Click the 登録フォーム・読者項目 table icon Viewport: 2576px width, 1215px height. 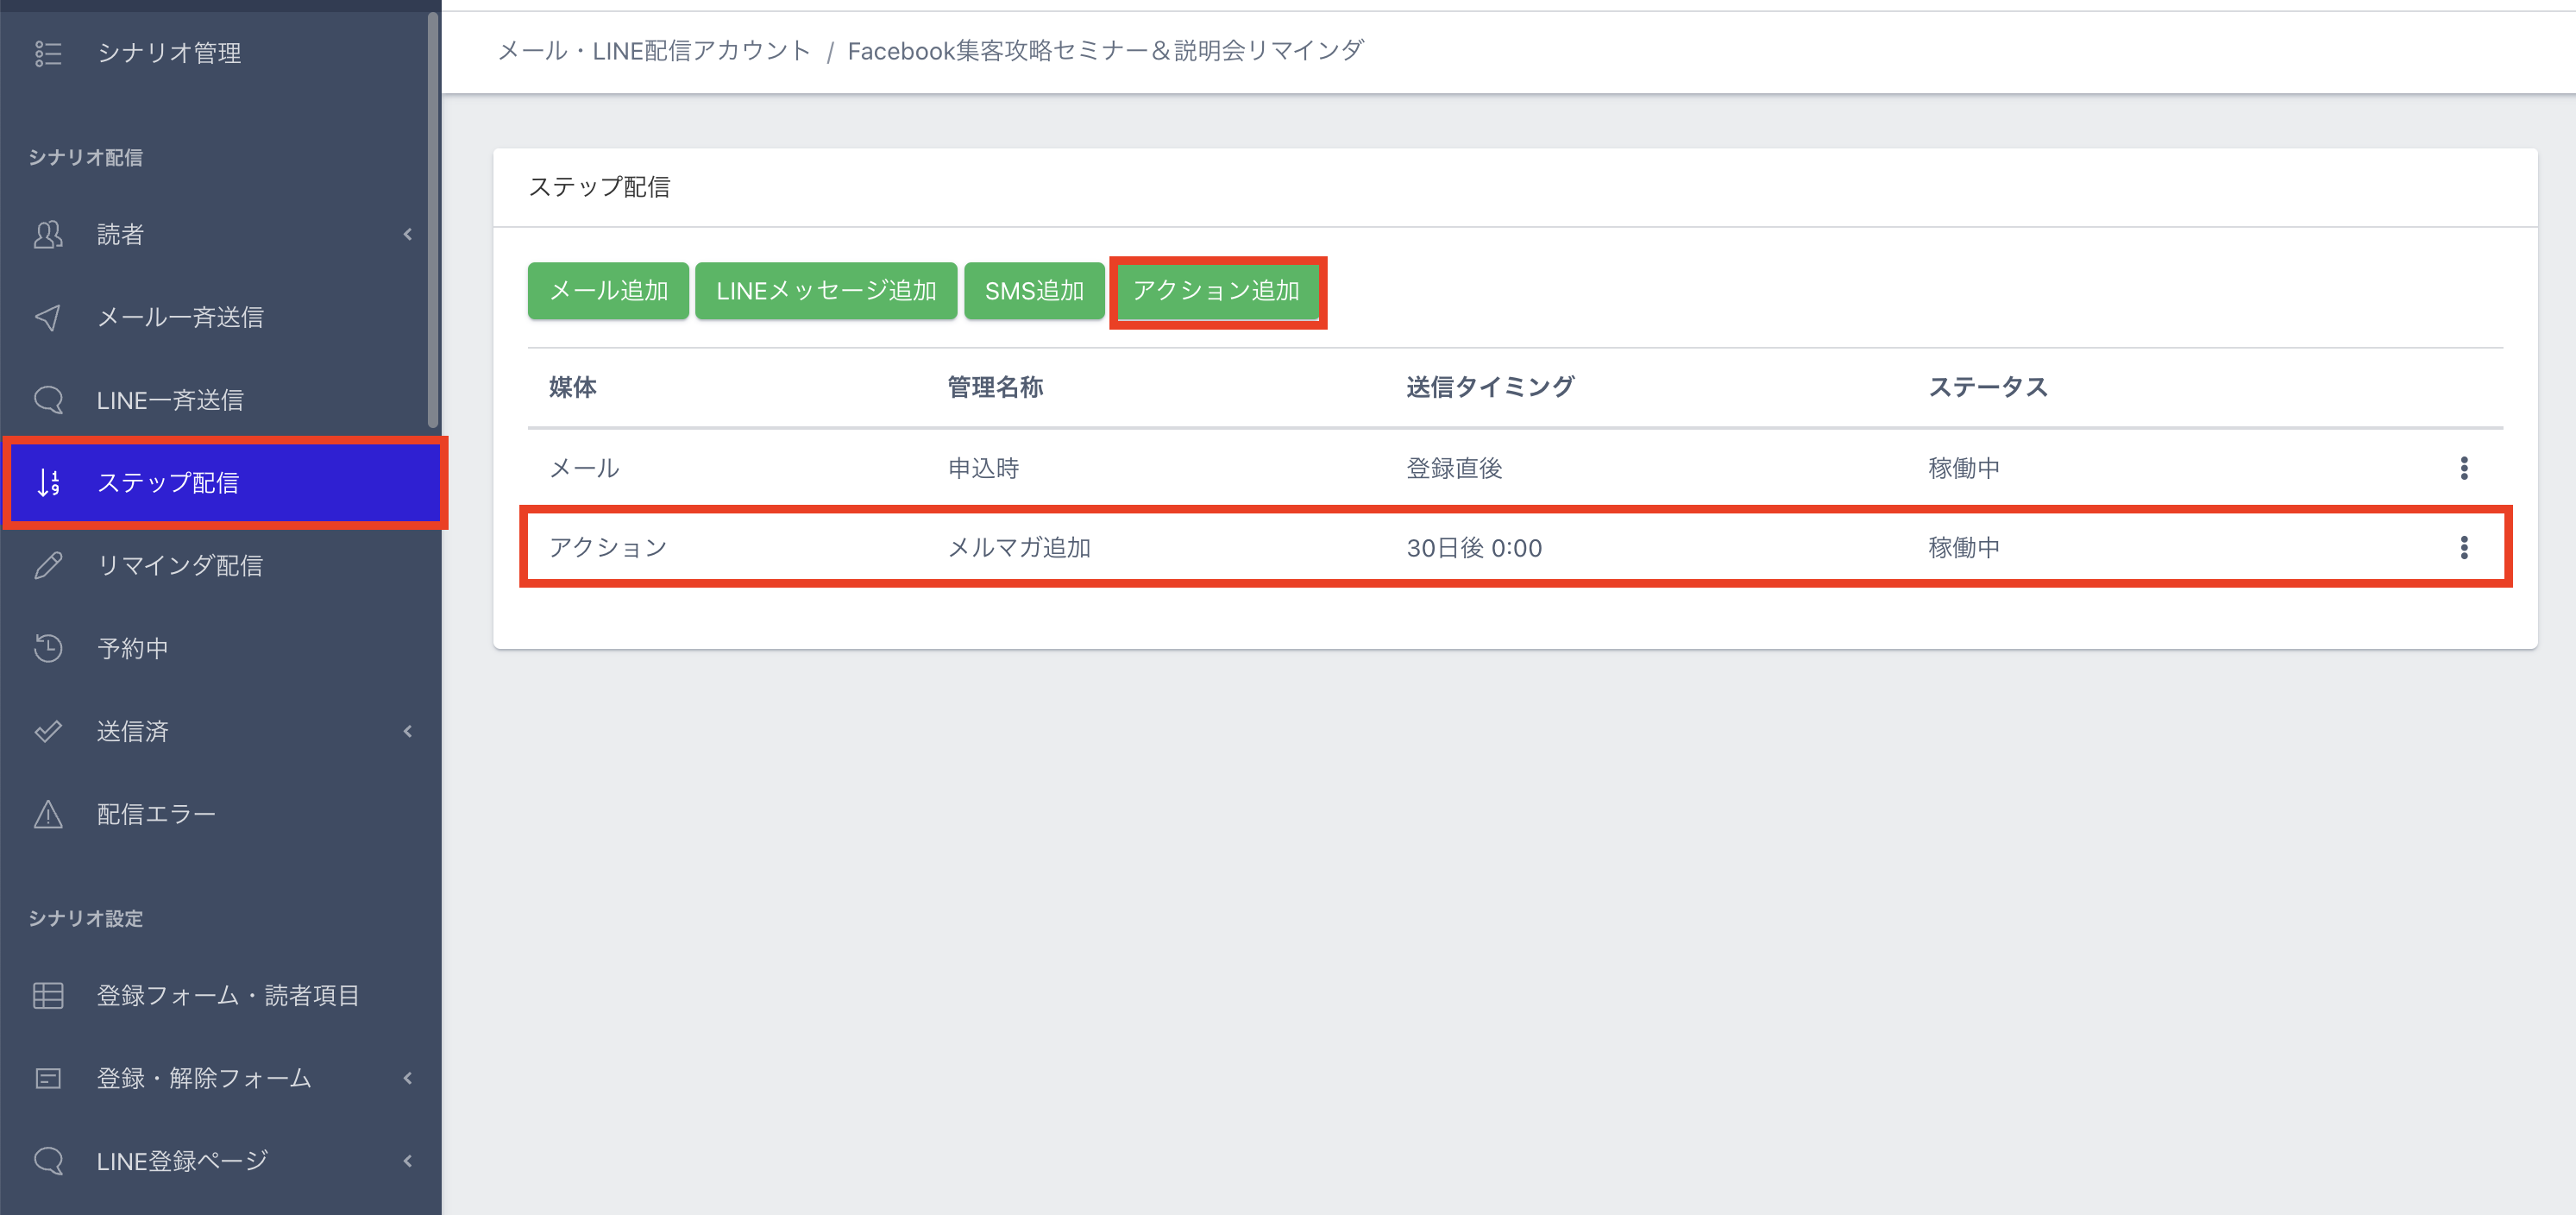(x=48, y=996)
